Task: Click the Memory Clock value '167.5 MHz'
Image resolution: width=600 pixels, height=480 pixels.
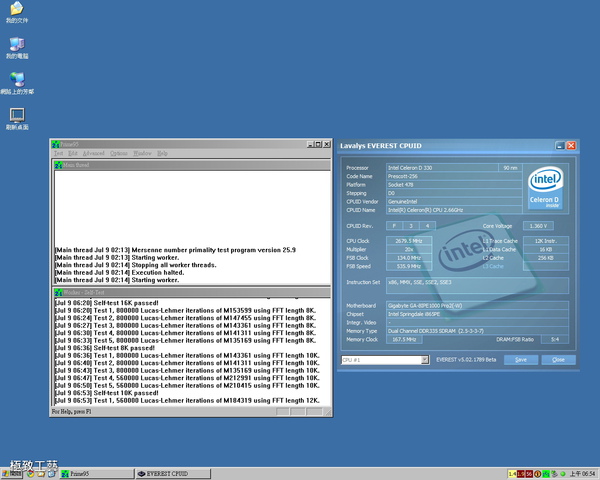Action: click(x=404, y=340)
